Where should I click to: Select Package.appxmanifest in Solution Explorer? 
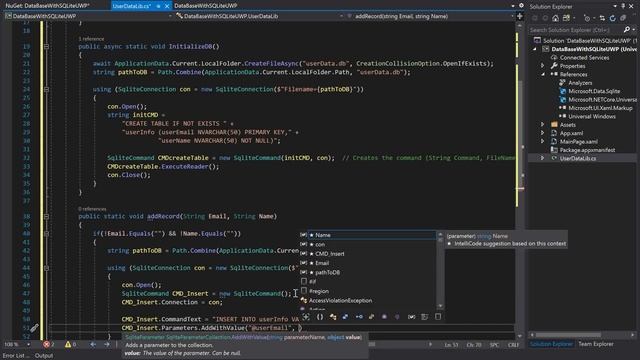(587, 150)
